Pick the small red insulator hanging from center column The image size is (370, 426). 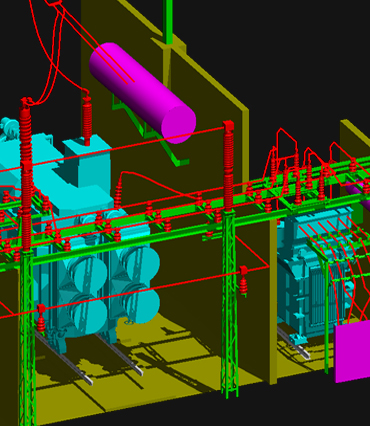point(244,281)
